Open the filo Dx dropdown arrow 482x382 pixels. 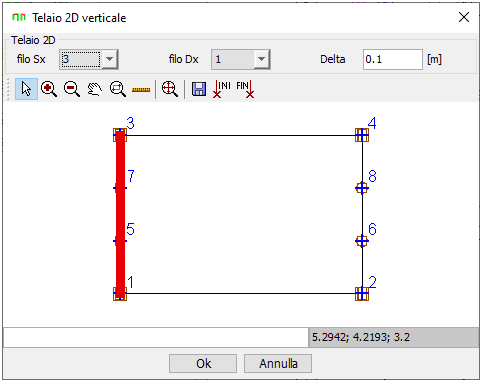click(262, 59)
